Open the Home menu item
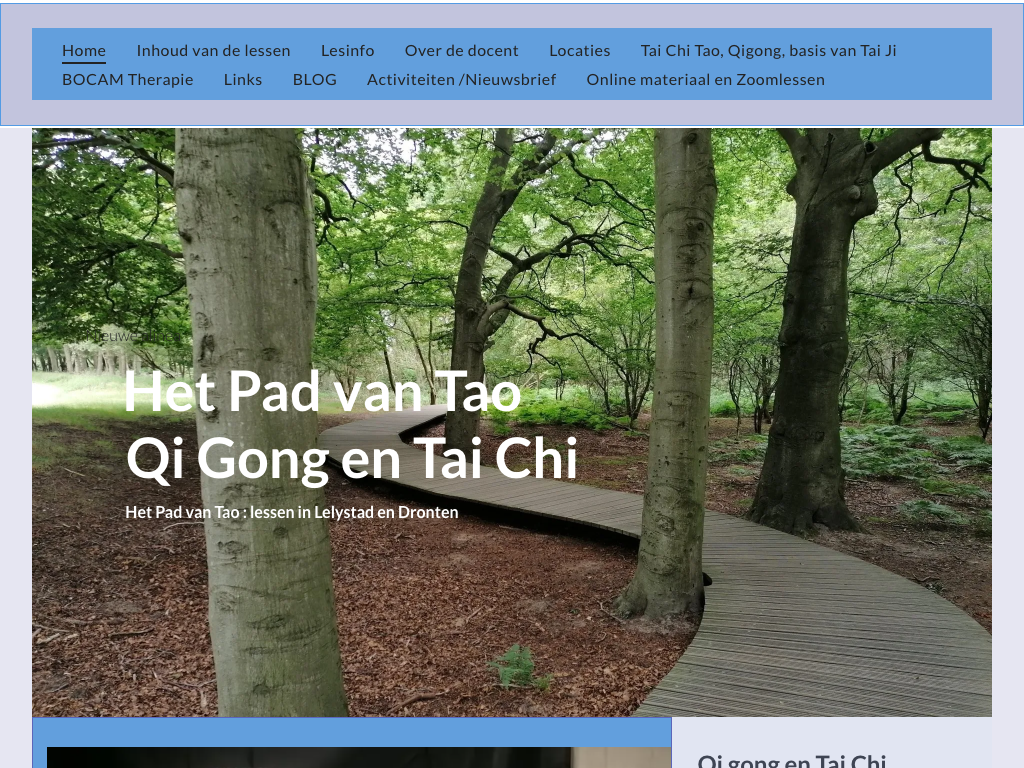1024x768 pixels. (84, 50)
